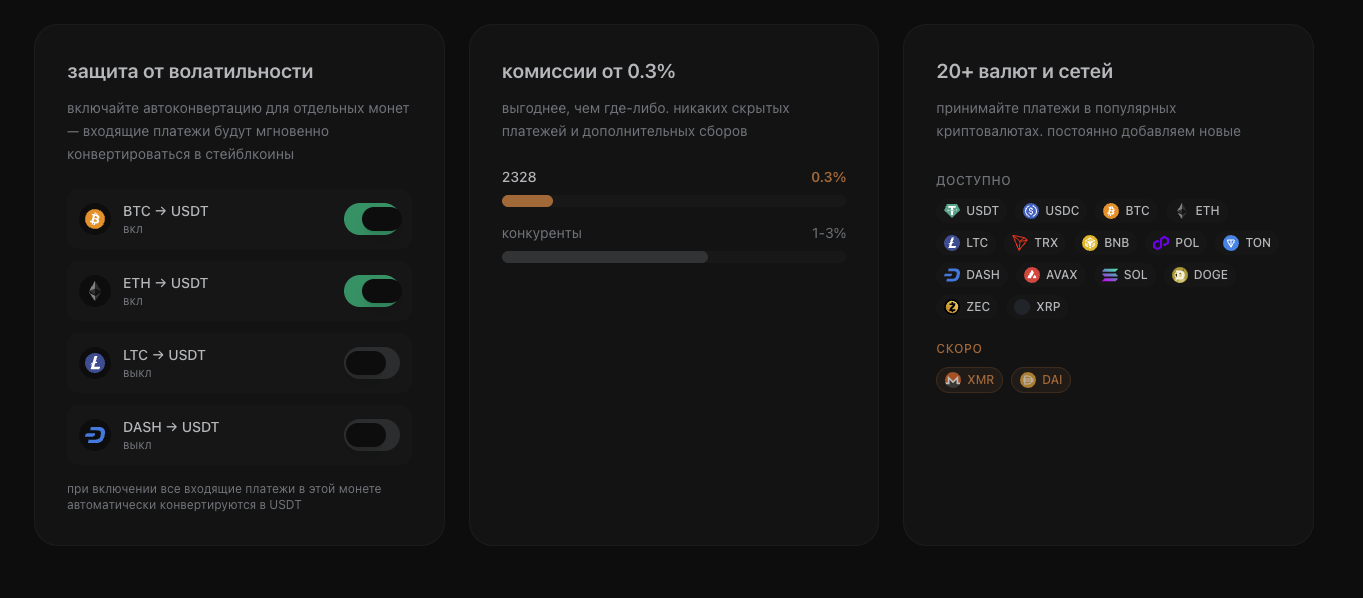Click the Ethereum icon in ETH → USDT row
Image resolution: width=1363 pixels, height=598 pixels.
pos(95,291)
